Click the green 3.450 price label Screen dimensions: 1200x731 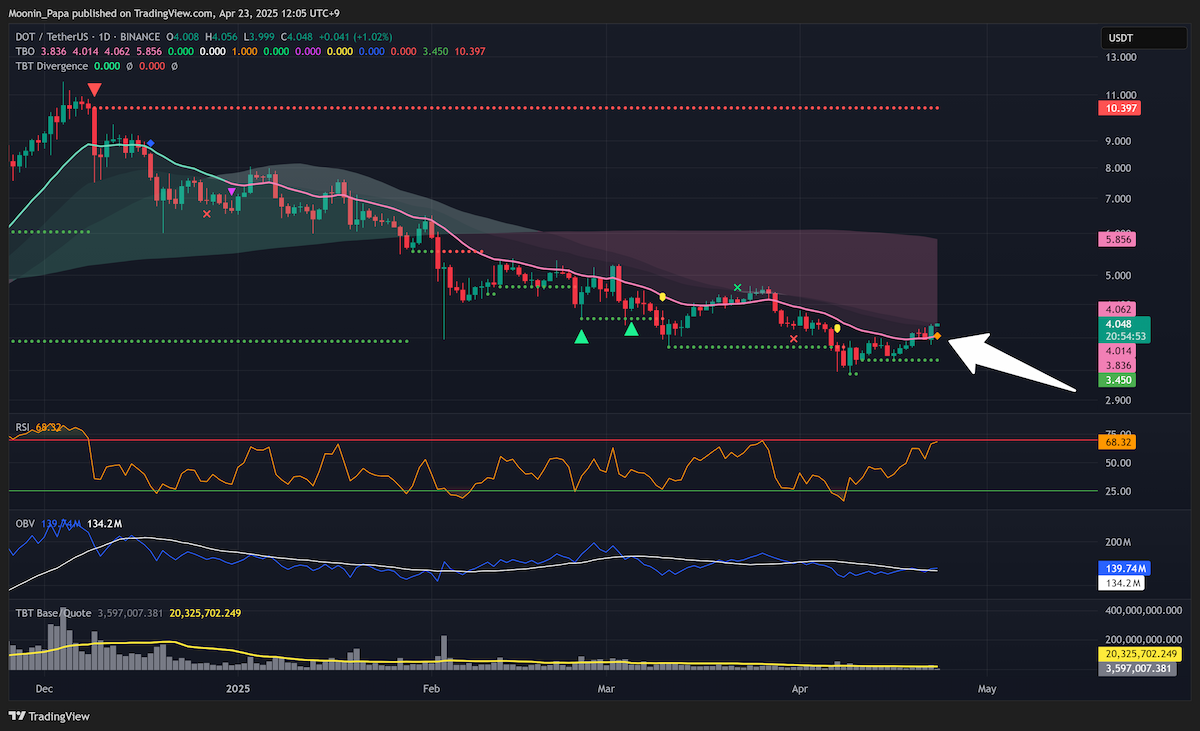click(1116, 380)
